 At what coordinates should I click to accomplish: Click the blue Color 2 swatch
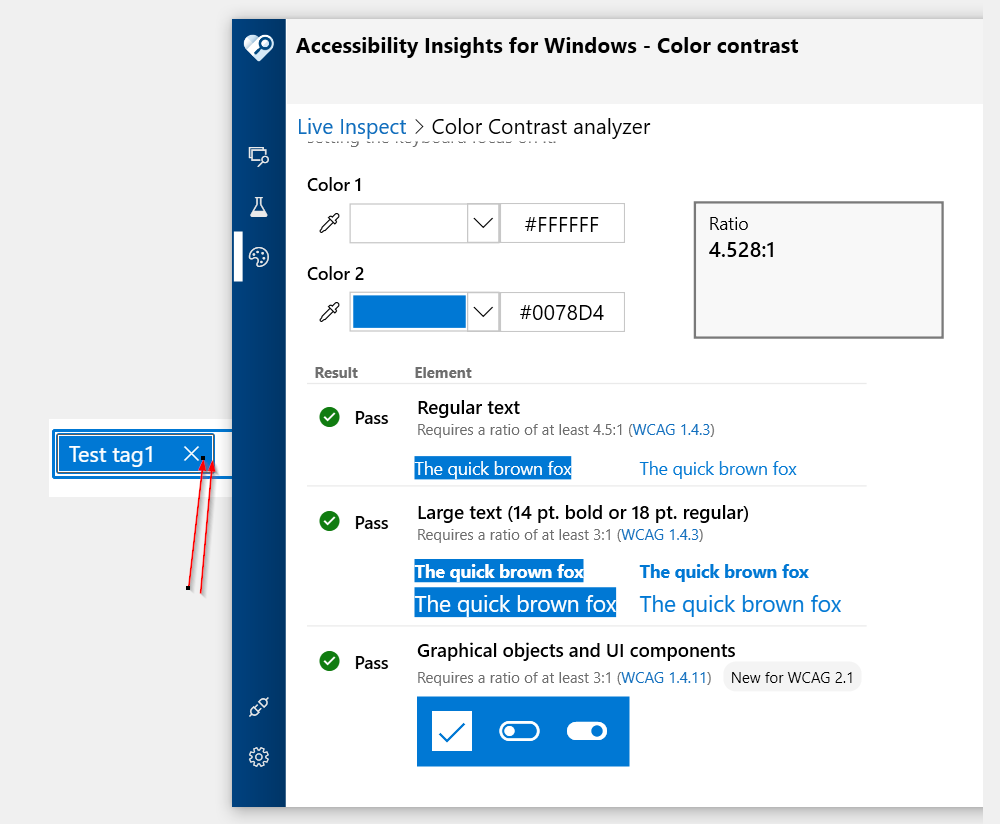409,312
